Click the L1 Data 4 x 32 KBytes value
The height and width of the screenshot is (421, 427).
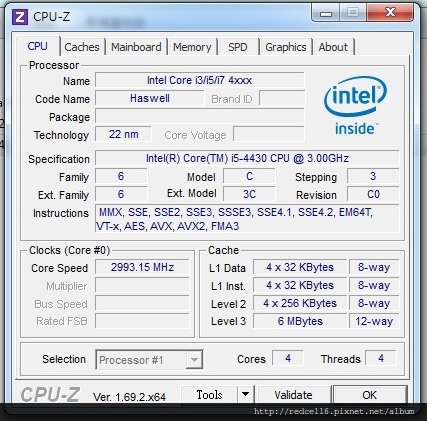[300, 267]
